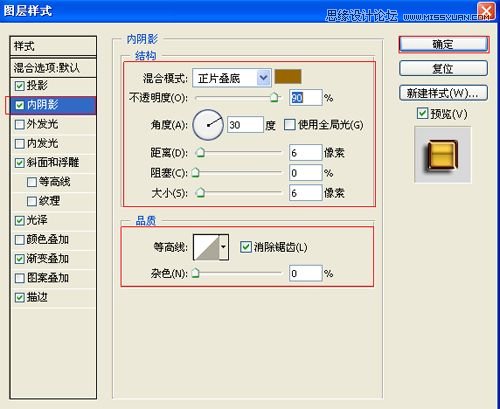Viewport: 500px width, 409px height.
Task: Select the 渐变叠加 style label
Action: click(x=48, y=259)
